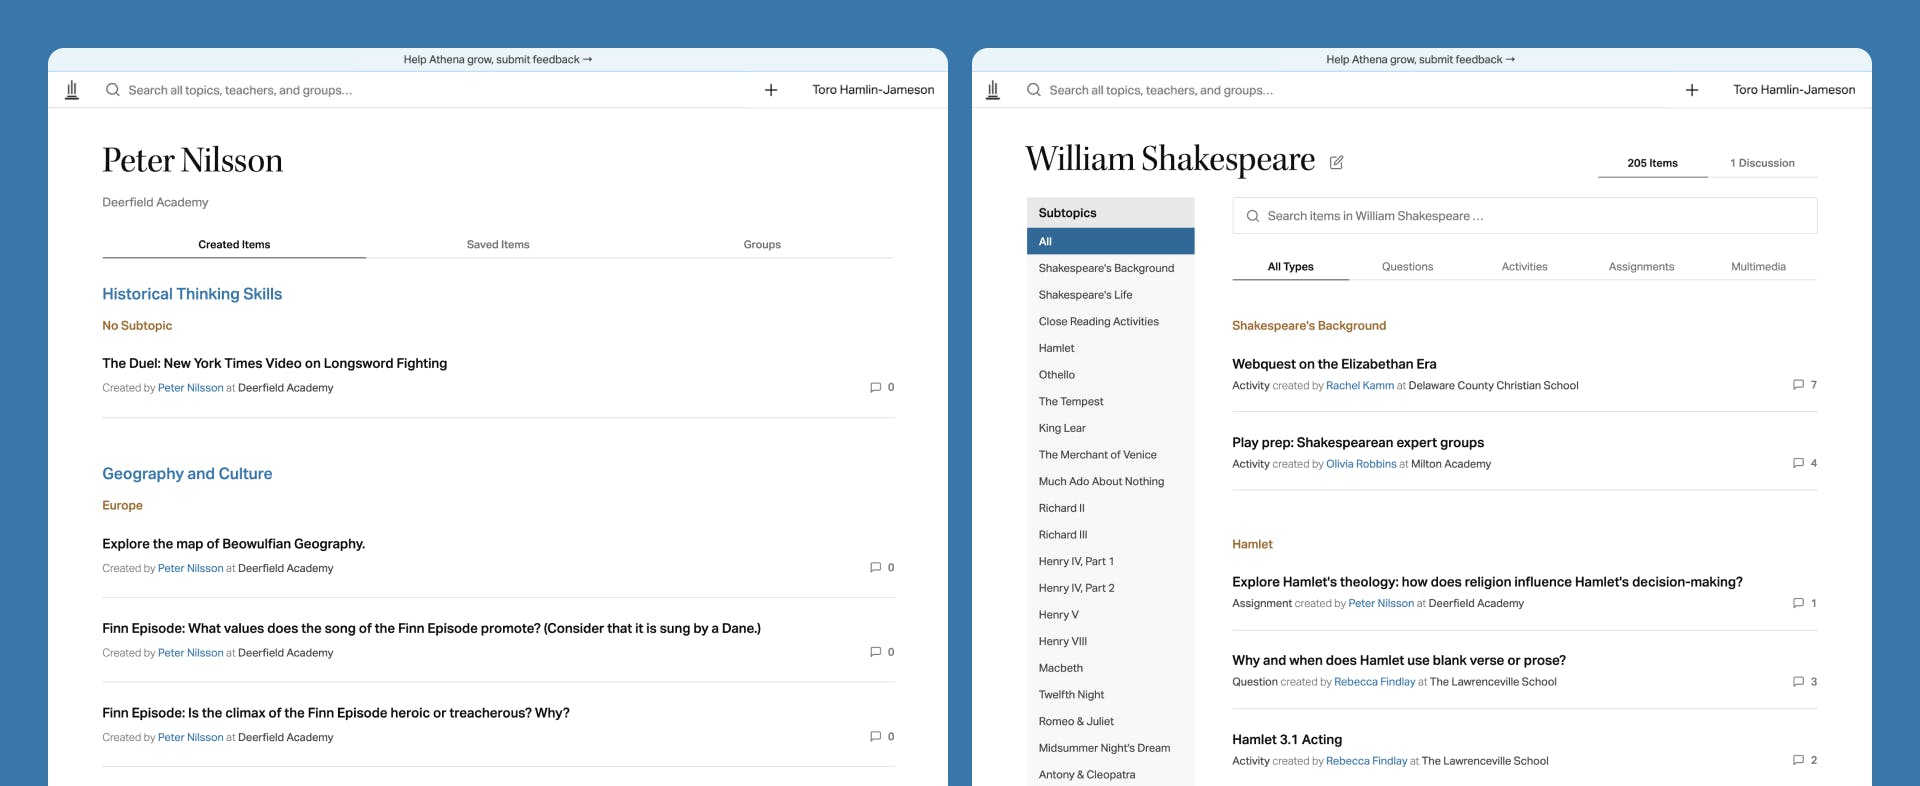Click comment icon for Beowulfian Geography item
Screen dimensions: 1920x786
[876, 567]
